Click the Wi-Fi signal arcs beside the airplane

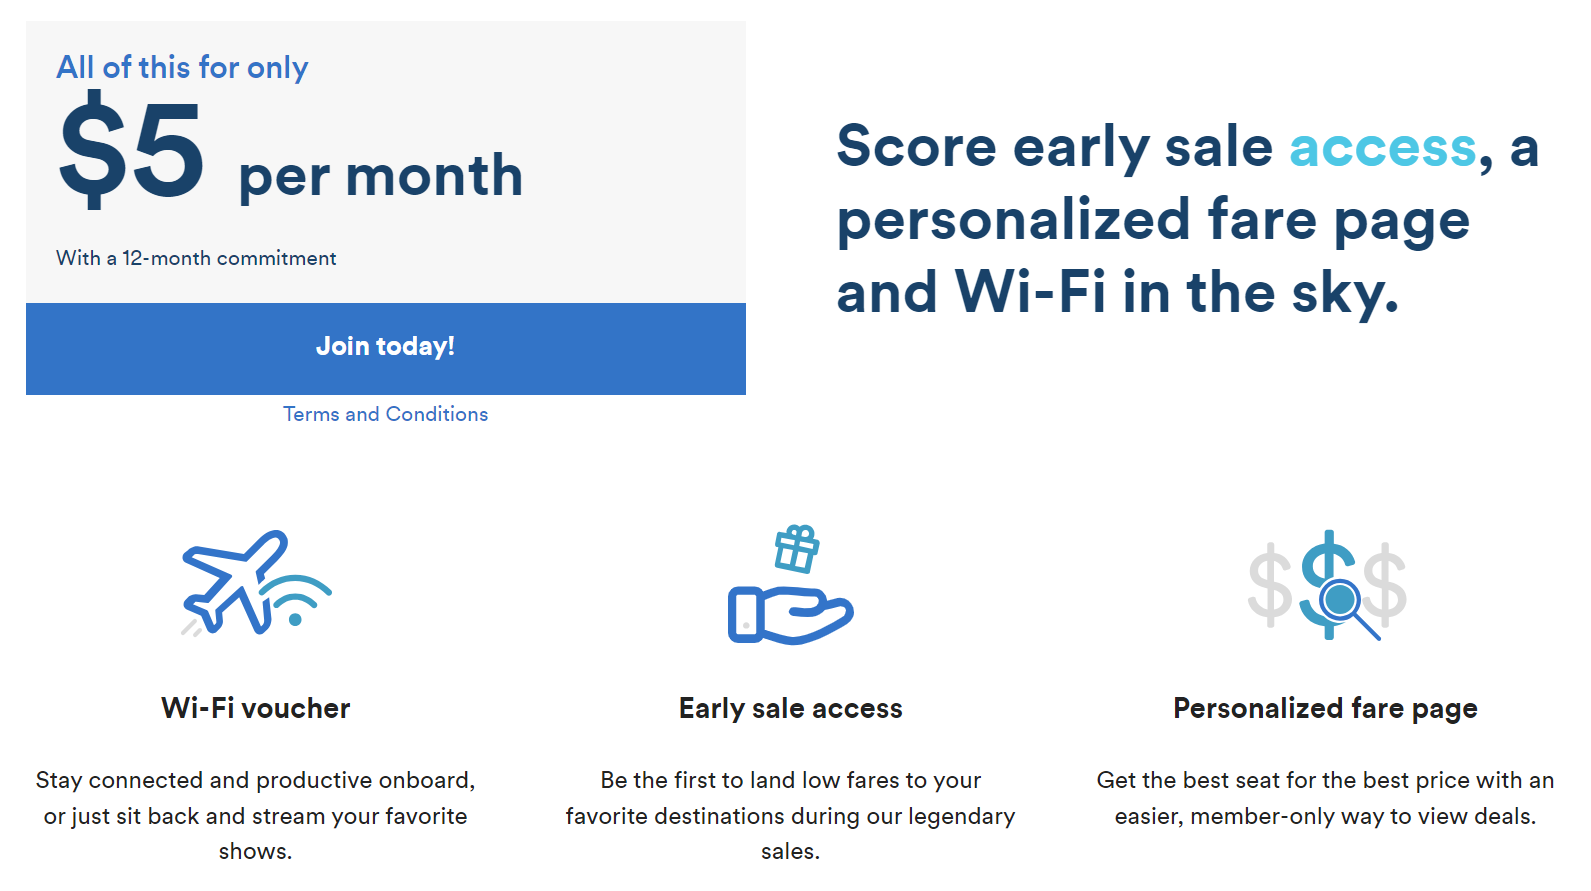(x=296, y=600)
